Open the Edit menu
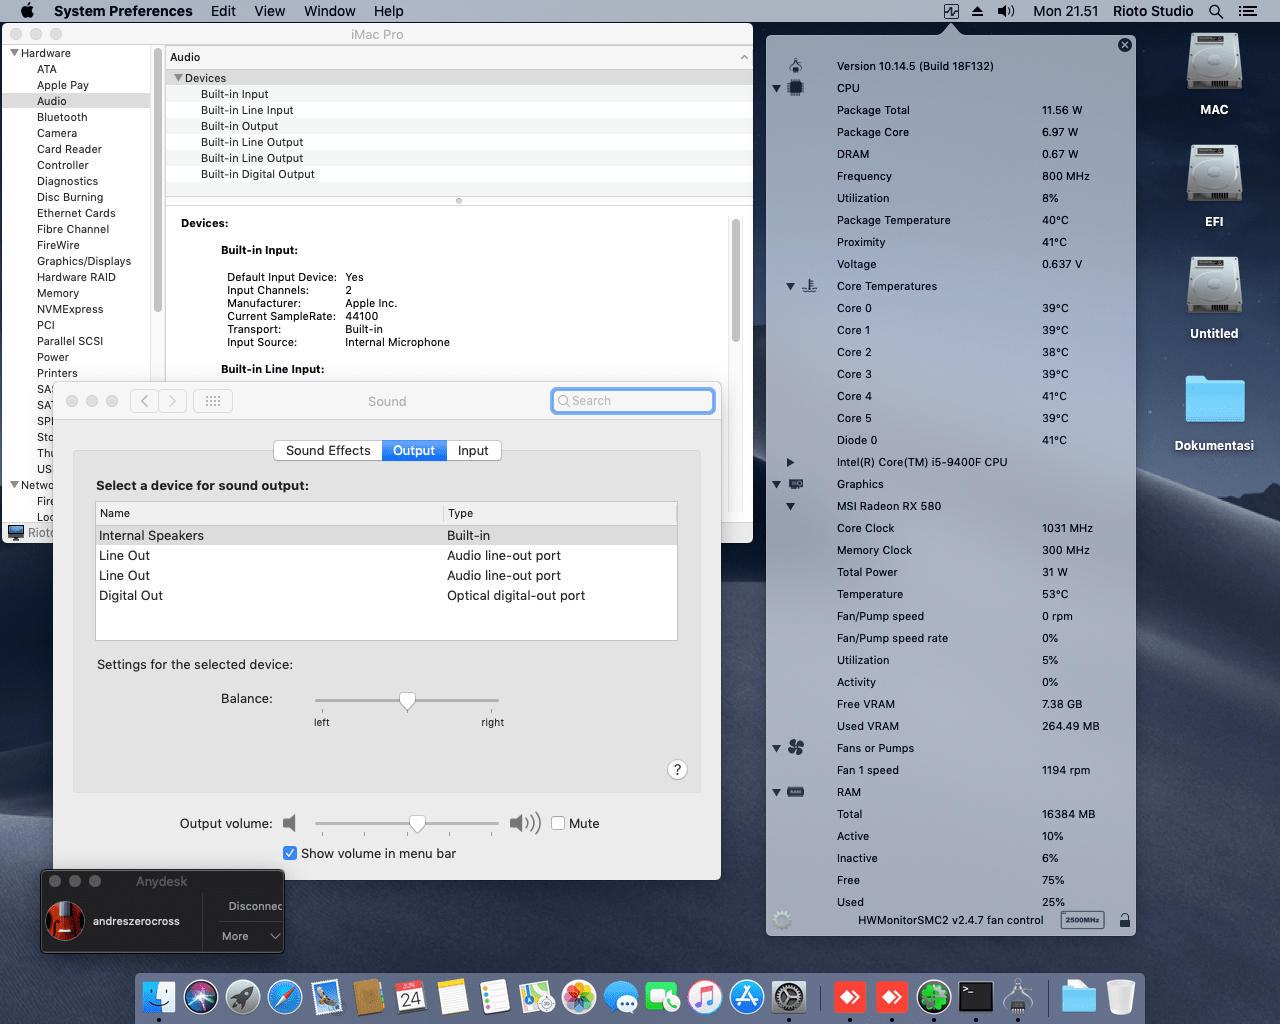Viewport: 1280px width, 1024px height. (223, 11)
